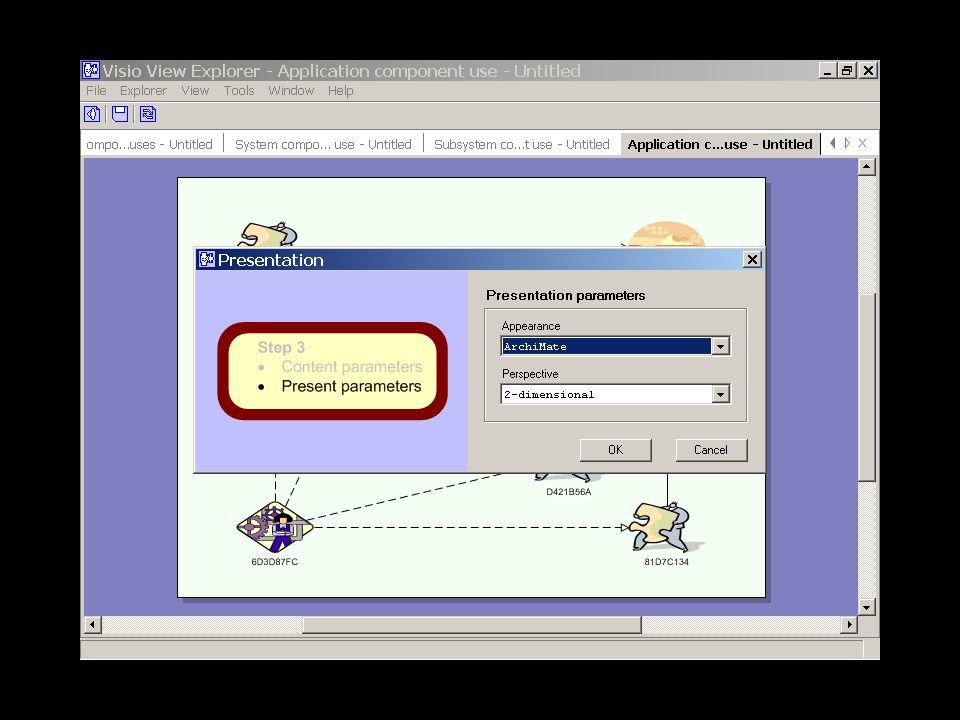Image resolution: width=960 pixels, height=720 pixels.
Task: Open the Window menu
Action: coord(291,91)
